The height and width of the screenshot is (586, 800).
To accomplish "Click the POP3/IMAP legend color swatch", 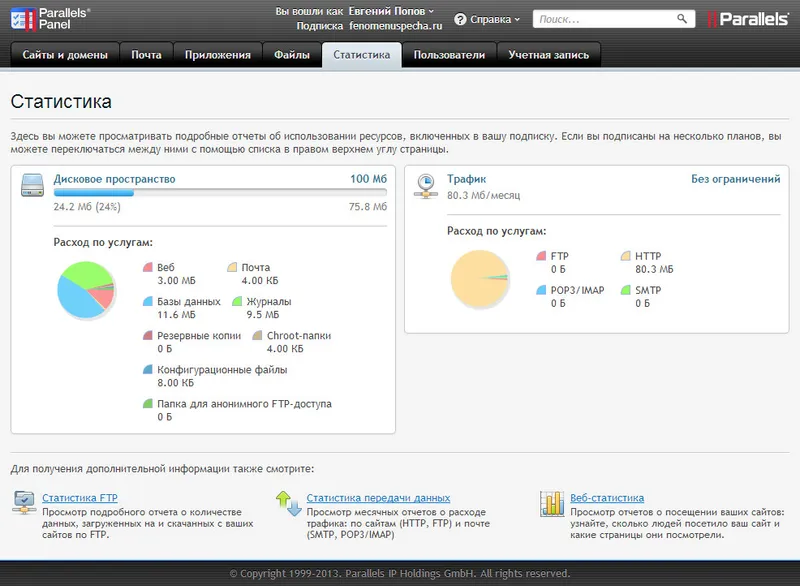I will coord(541,290).
